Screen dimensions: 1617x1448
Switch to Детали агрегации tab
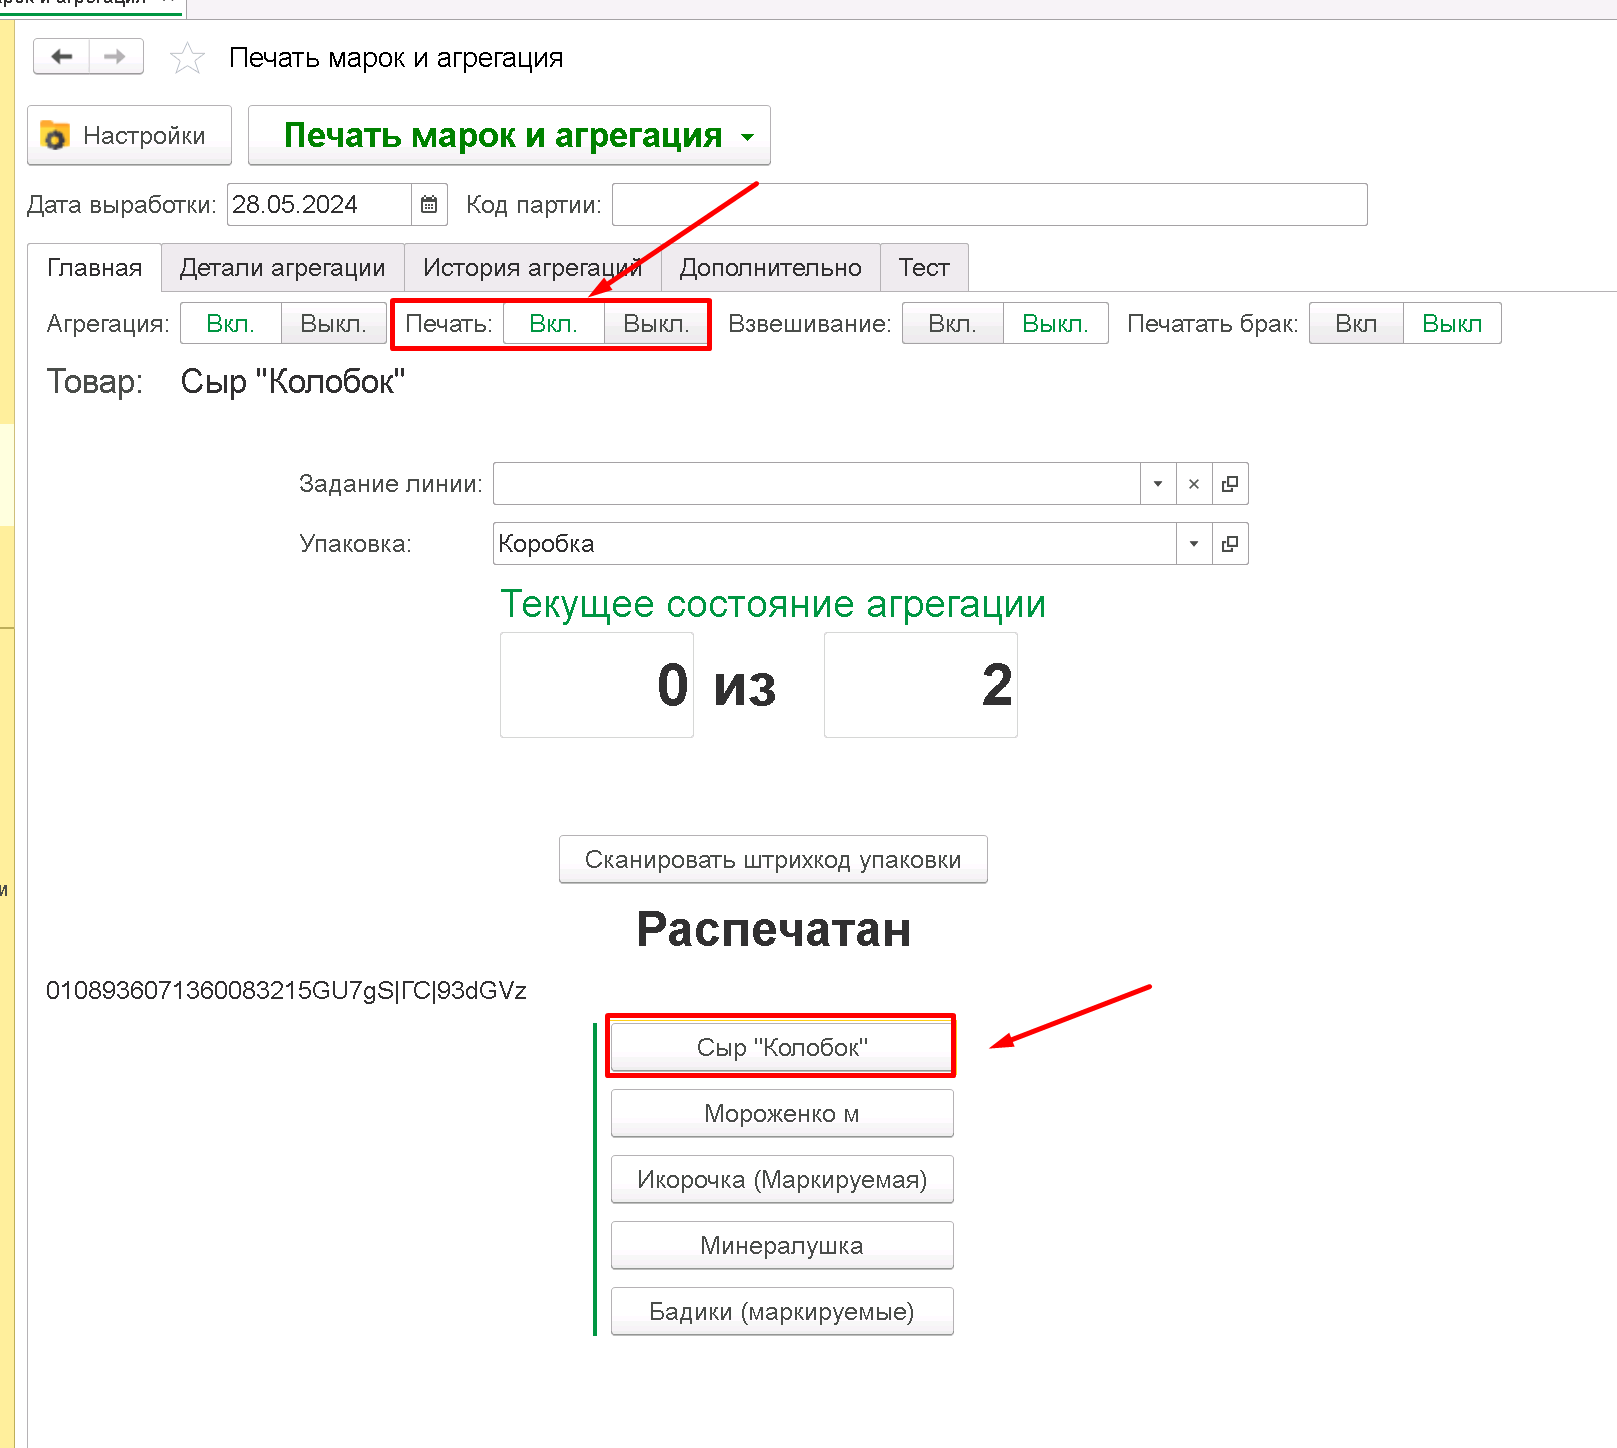(x=283, y=268)
